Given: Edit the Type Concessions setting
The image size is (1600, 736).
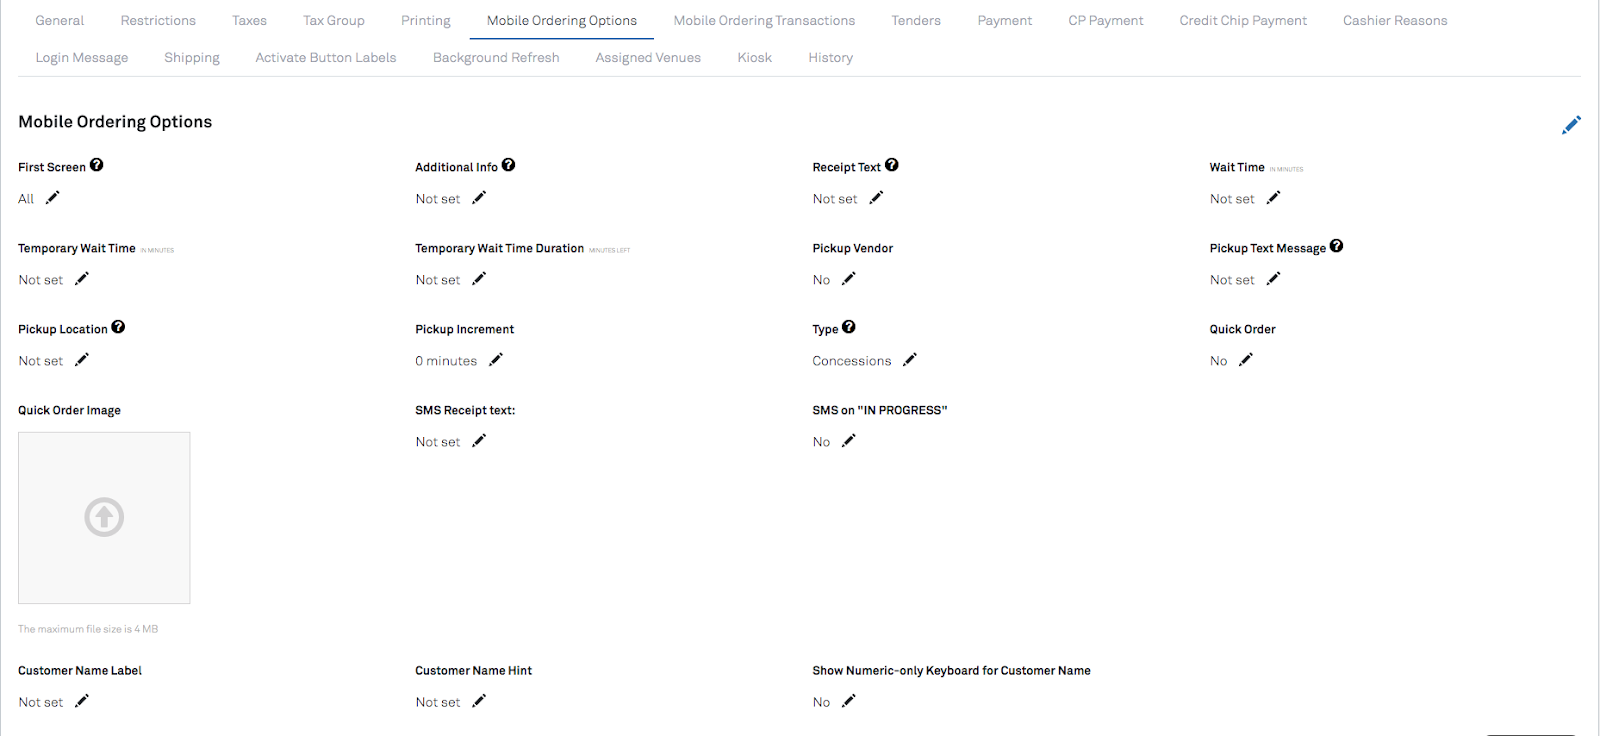Looking at the screenshot, I should (x=910, y=360).
